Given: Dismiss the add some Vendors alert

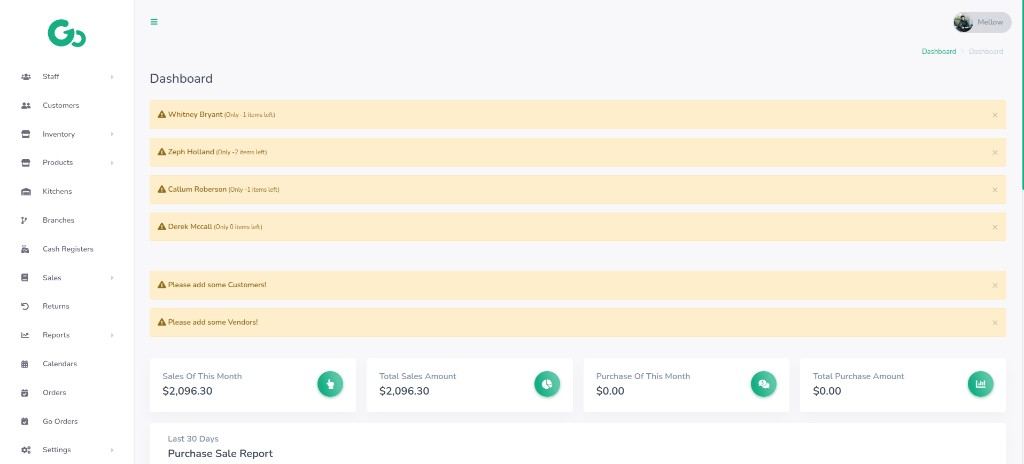Looking at the screenshot, I should 995,323.
